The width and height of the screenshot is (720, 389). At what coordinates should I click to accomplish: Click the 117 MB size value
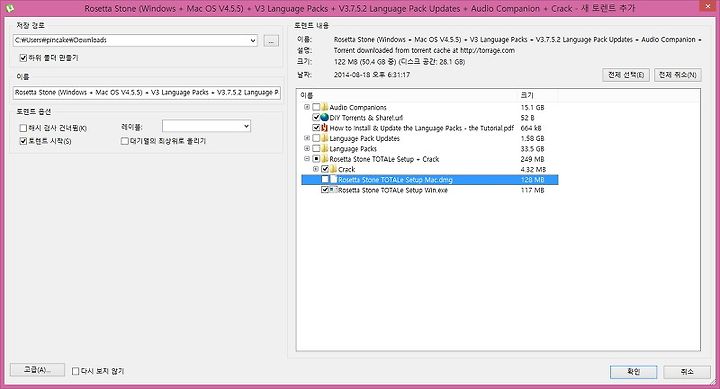coord(532,190)
